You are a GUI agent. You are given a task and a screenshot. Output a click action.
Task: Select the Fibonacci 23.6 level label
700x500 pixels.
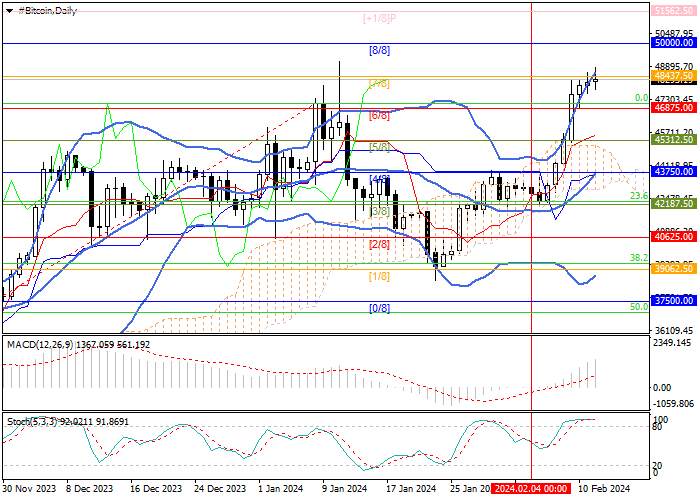pyautogui.click(x=639, y=196)
